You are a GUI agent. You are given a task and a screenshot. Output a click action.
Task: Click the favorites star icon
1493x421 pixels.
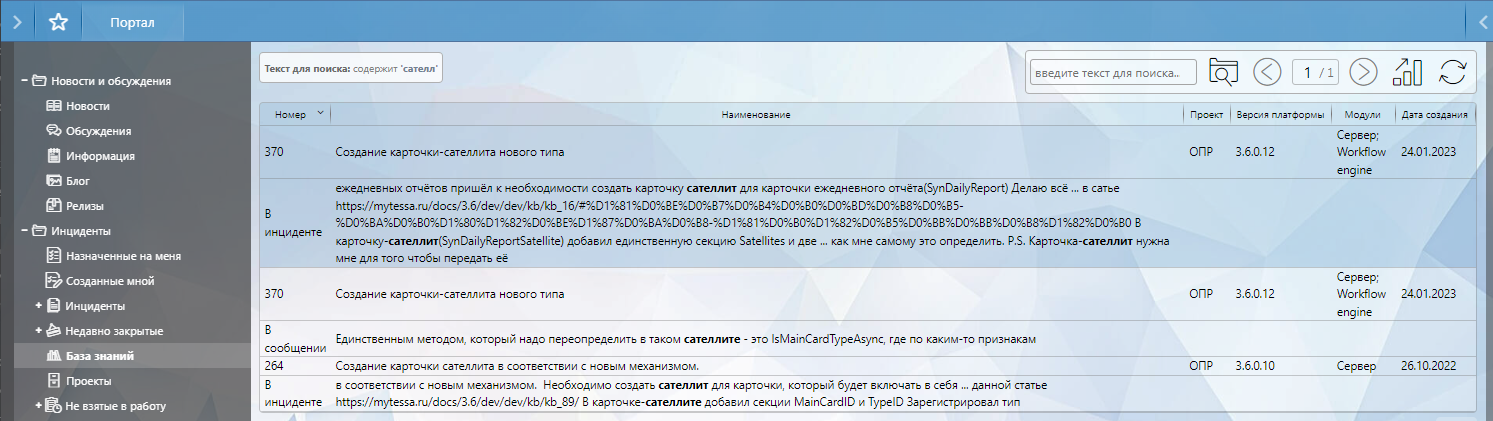(59, 21)
